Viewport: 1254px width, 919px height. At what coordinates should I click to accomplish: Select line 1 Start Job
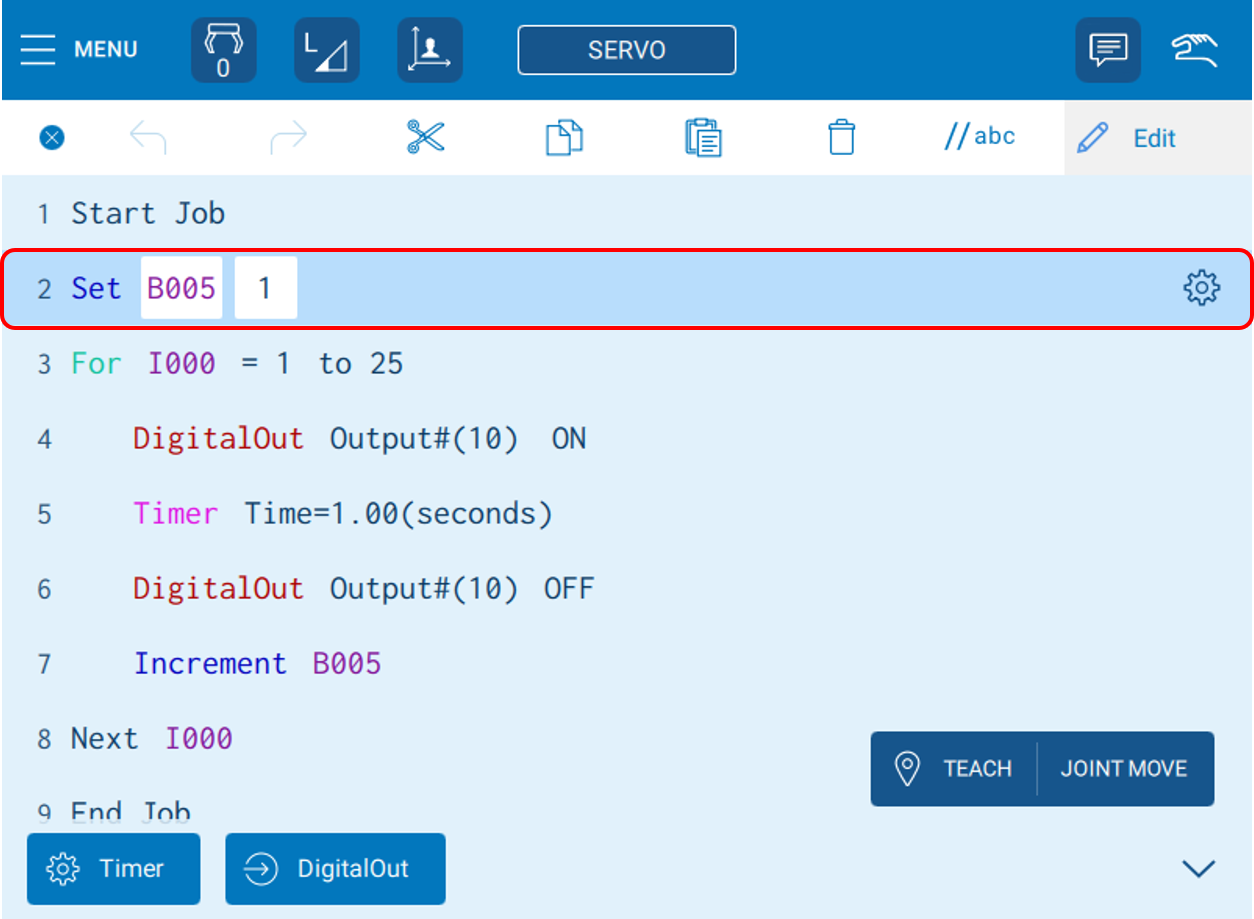pos(627,213)
